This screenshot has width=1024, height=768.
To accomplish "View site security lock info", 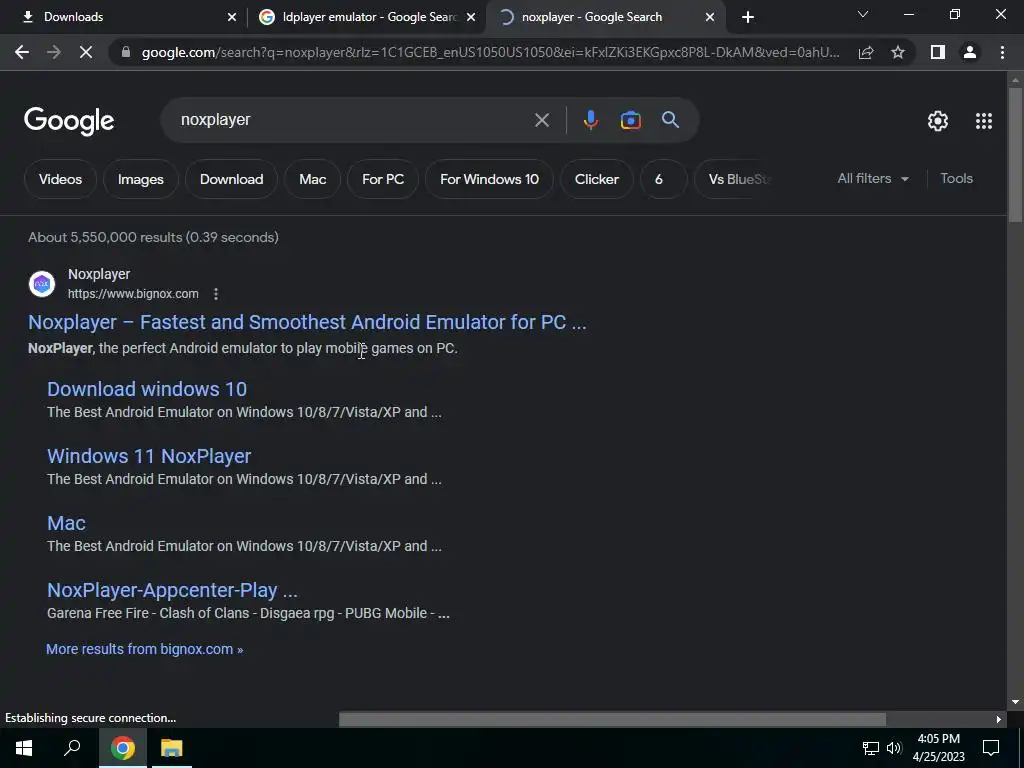I will tap(126, 52).
